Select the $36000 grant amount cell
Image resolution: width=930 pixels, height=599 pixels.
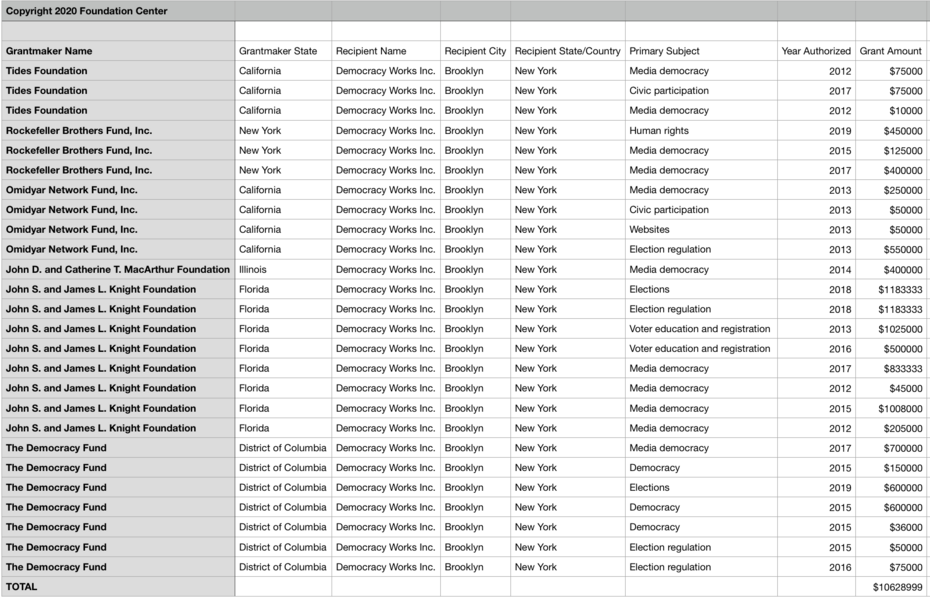click(x=891, y=527)
